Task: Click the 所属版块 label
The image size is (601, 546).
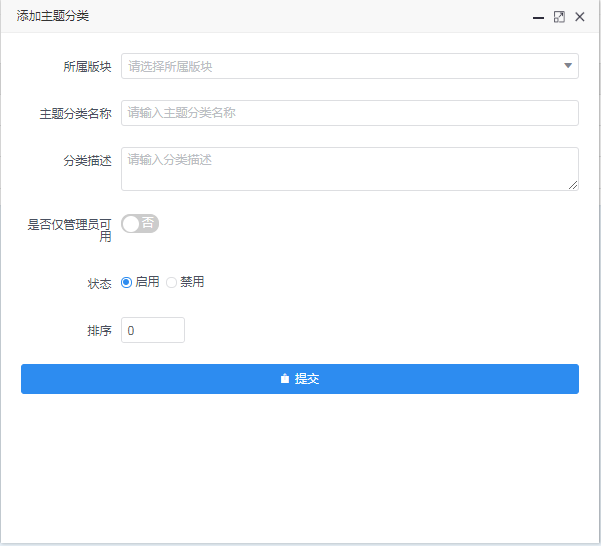Action: 87,67
